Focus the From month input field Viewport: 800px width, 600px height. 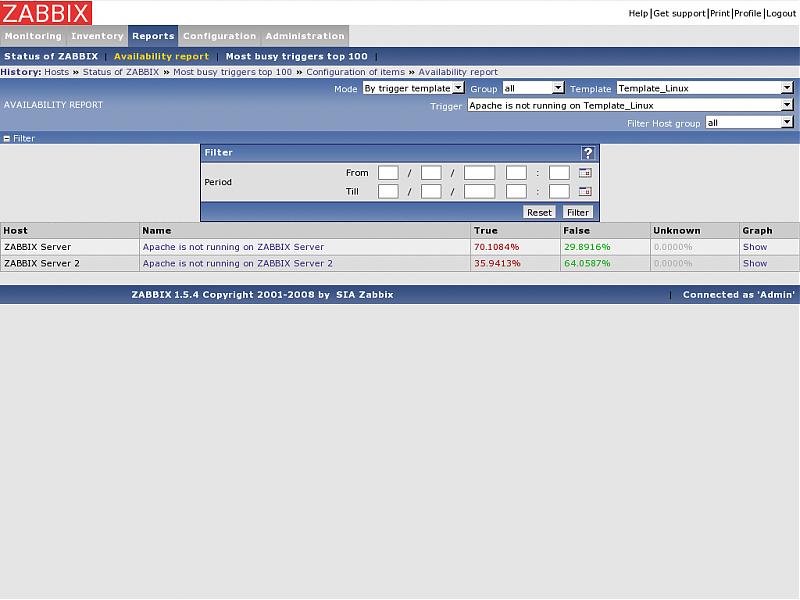(431, 173)
